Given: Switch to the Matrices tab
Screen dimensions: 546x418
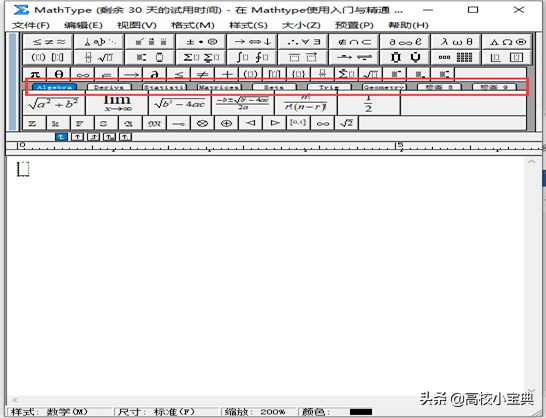Looking at the screenshot, I should pyautogui.click(x=219, y=87).
